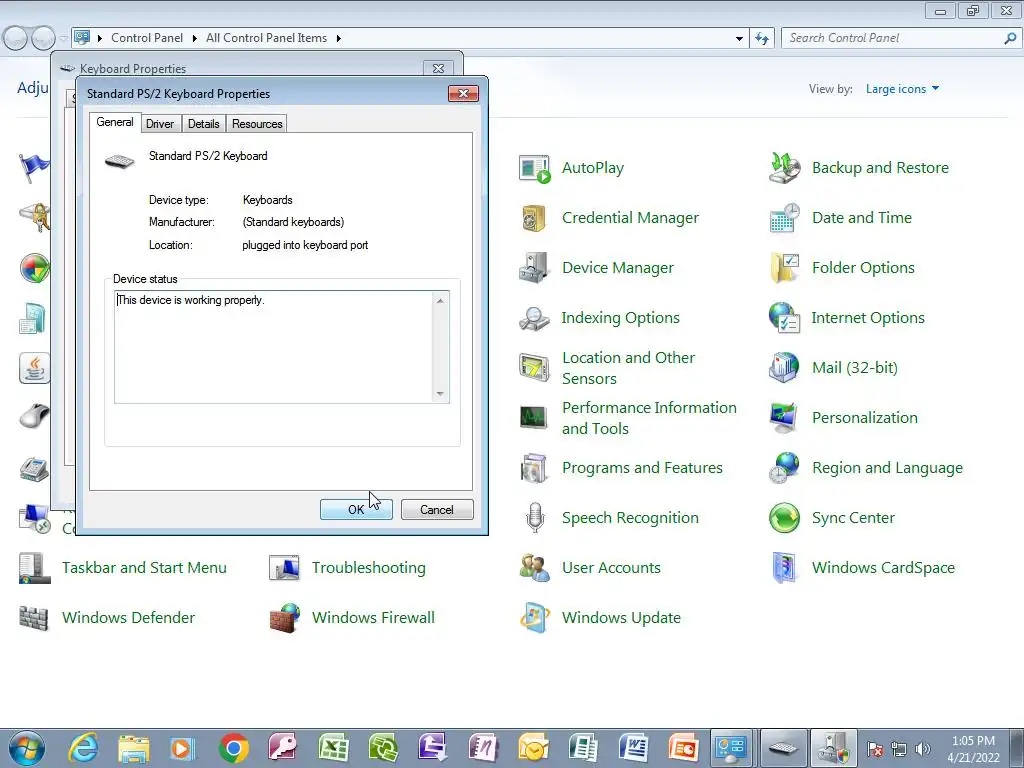Screen dimensions: 1024x768
Task: Open the Windows Defender wall icon
Action: (x=34, y=618)
